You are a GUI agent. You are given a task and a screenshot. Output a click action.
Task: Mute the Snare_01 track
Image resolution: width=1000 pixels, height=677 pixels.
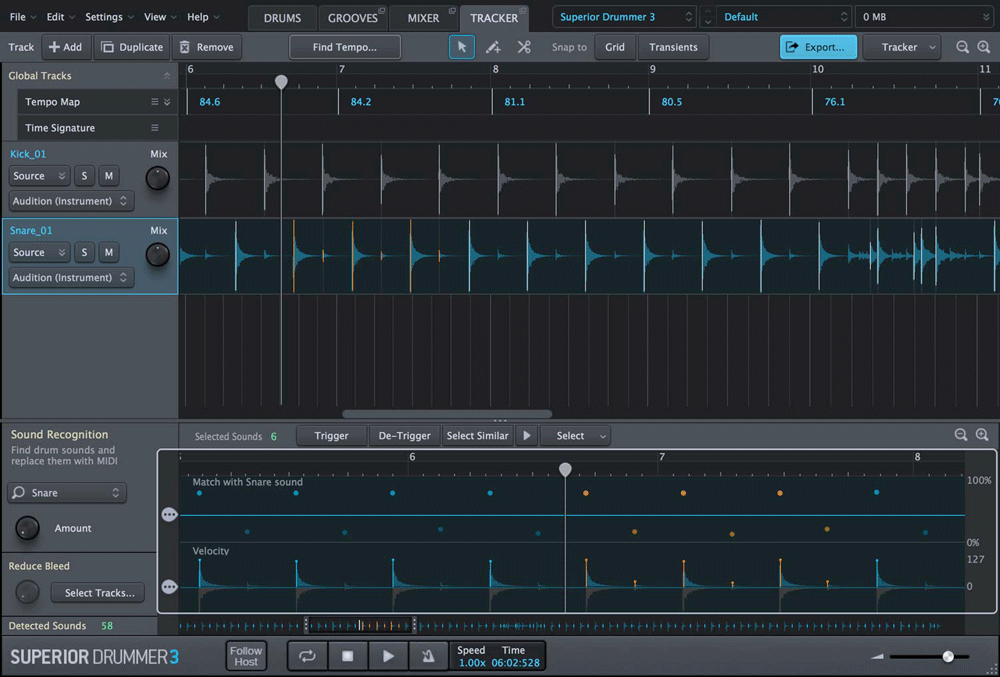tap(108, 252)
